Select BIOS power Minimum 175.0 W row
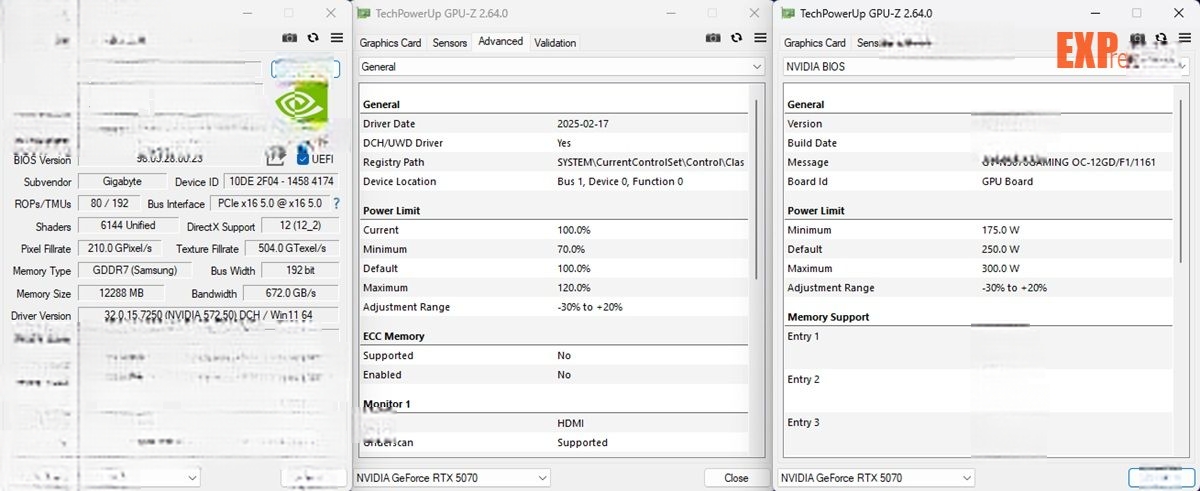 [x=978, y=230]
